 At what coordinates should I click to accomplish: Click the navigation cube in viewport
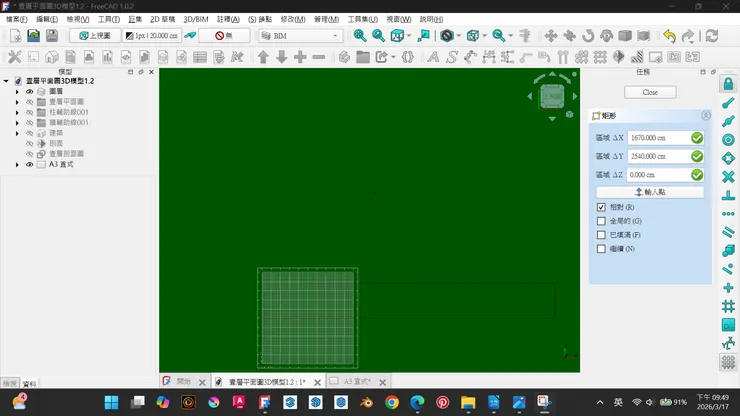tap(552, 96)
